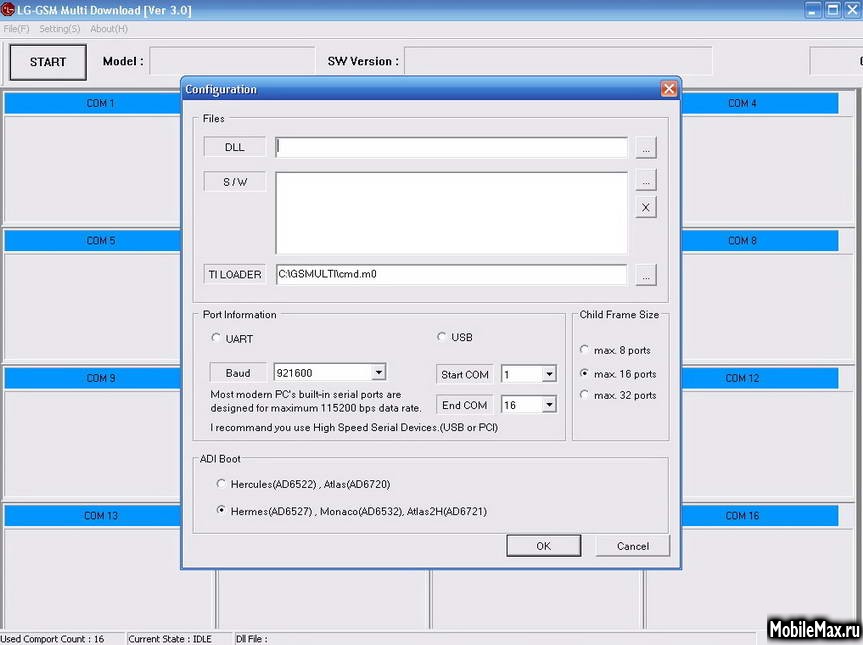Open the Setting(S) menu

point(59,29)
